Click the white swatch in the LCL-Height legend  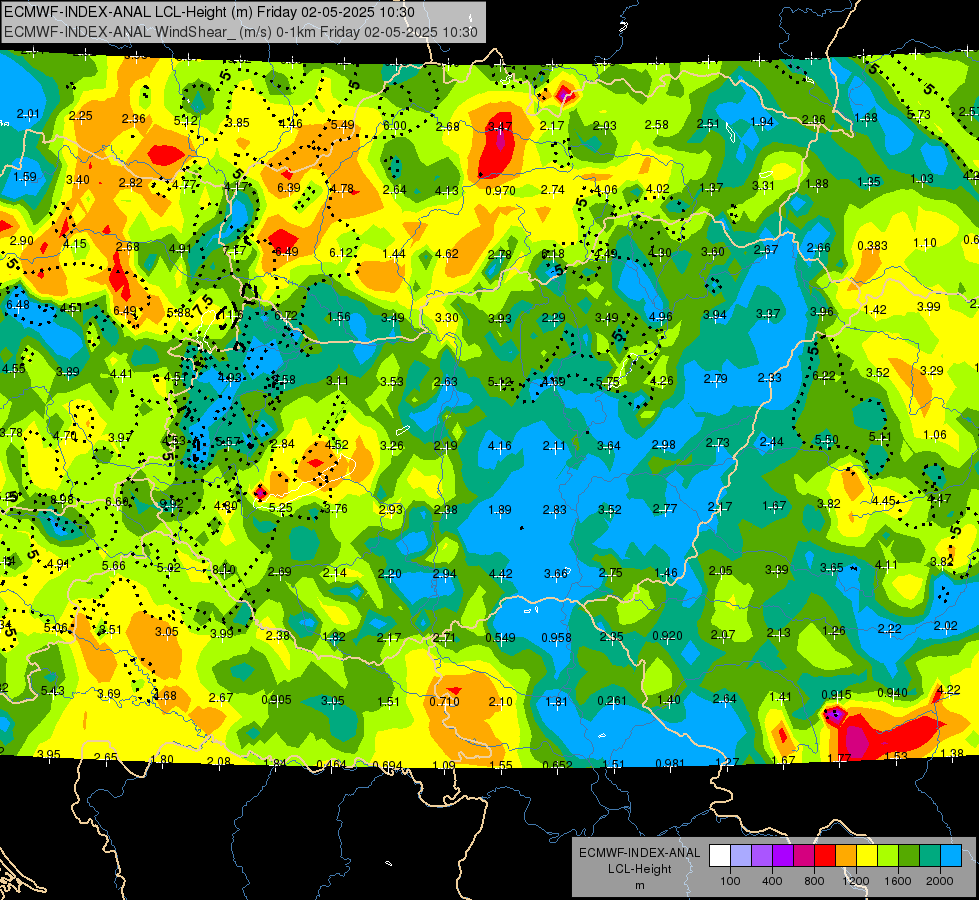tap(719, 856)
